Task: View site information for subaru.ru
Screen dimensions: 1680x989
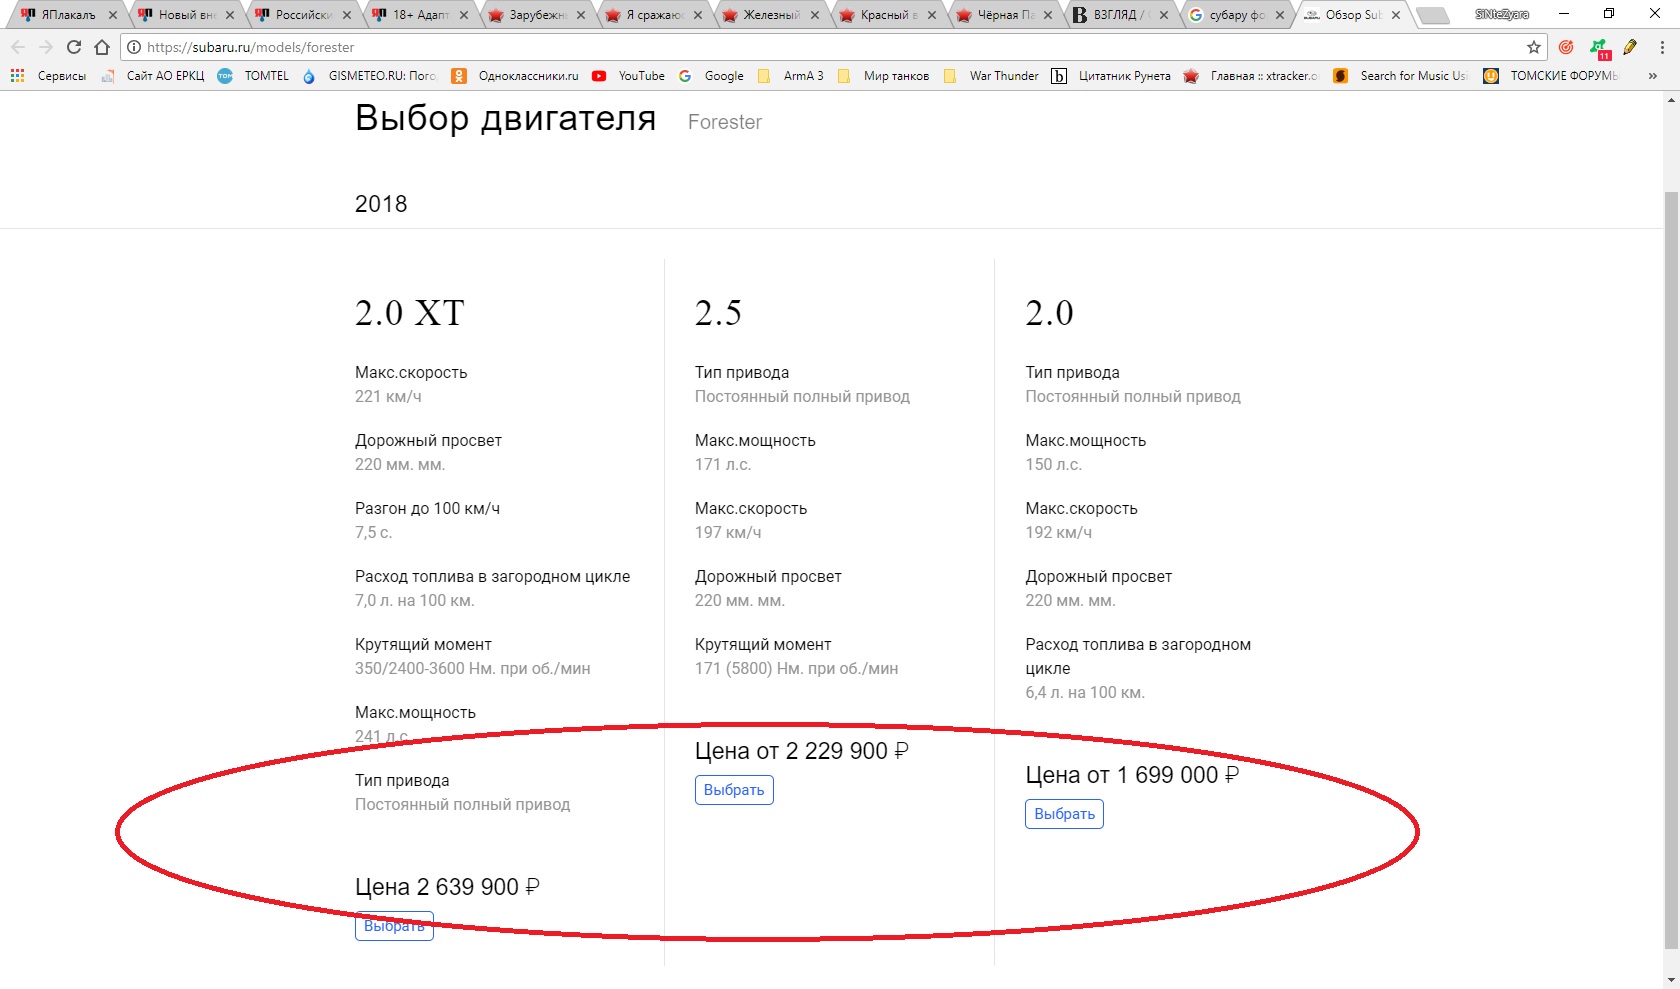Action: click(x=134, y=47)
